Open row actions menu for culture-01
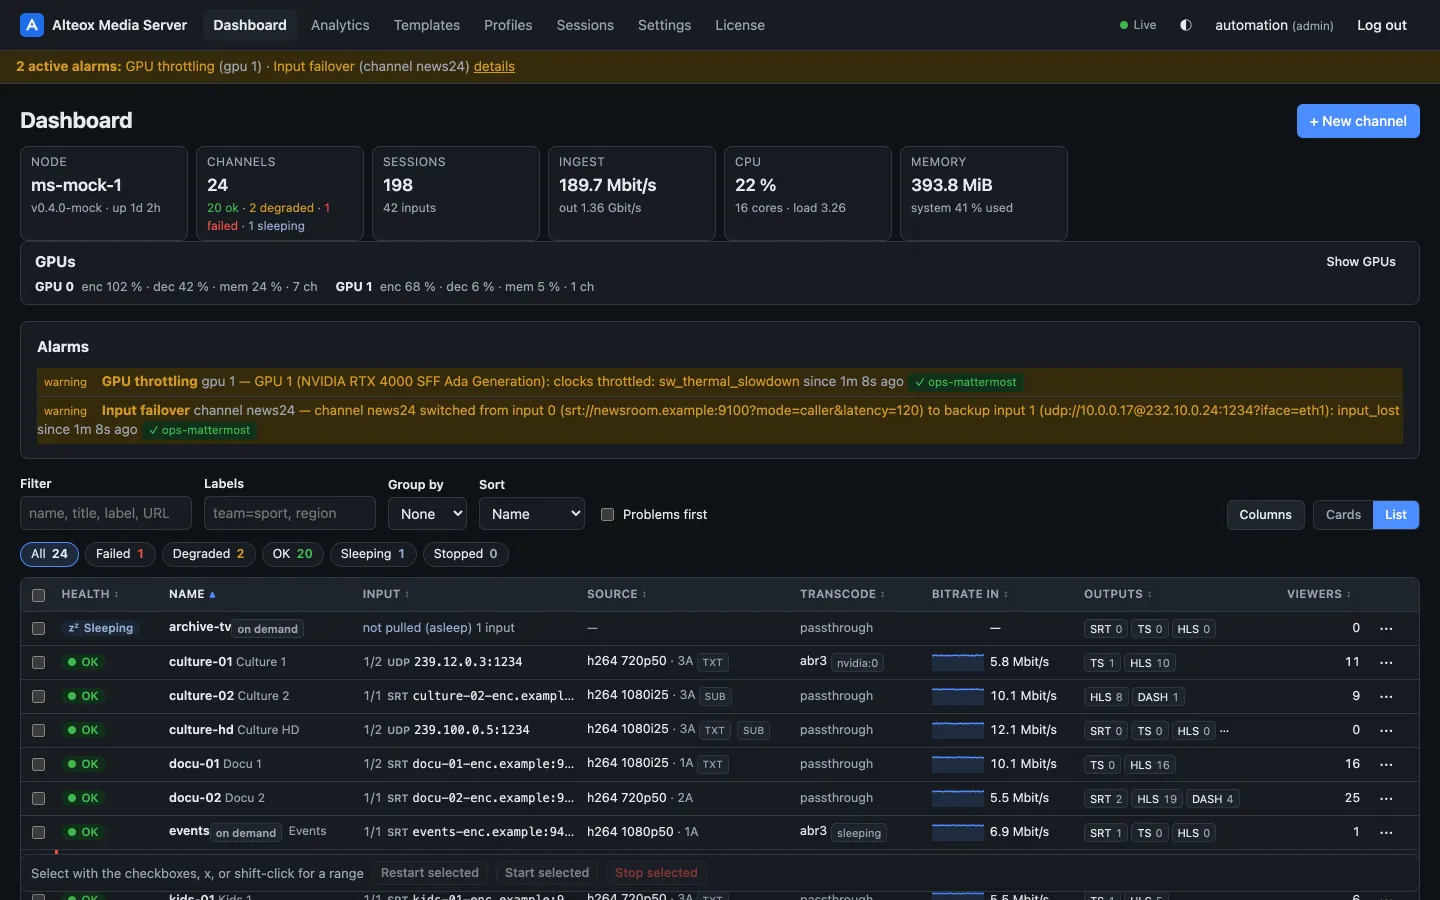 pos(1386,663)
